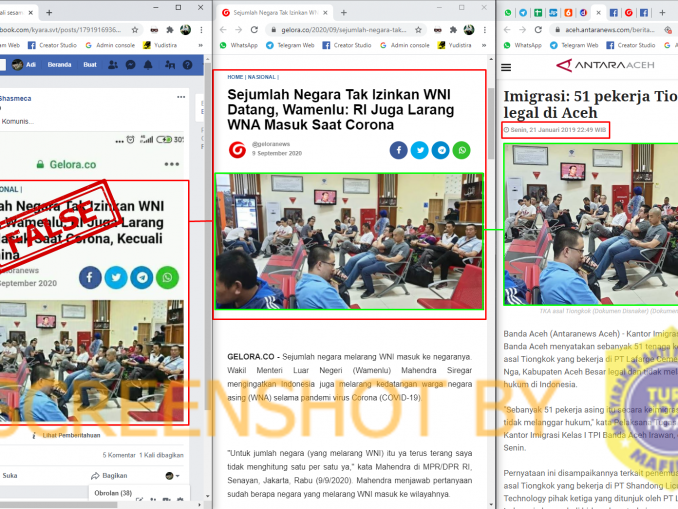Click Bagikan on the Facebook post

pos(109,476)
